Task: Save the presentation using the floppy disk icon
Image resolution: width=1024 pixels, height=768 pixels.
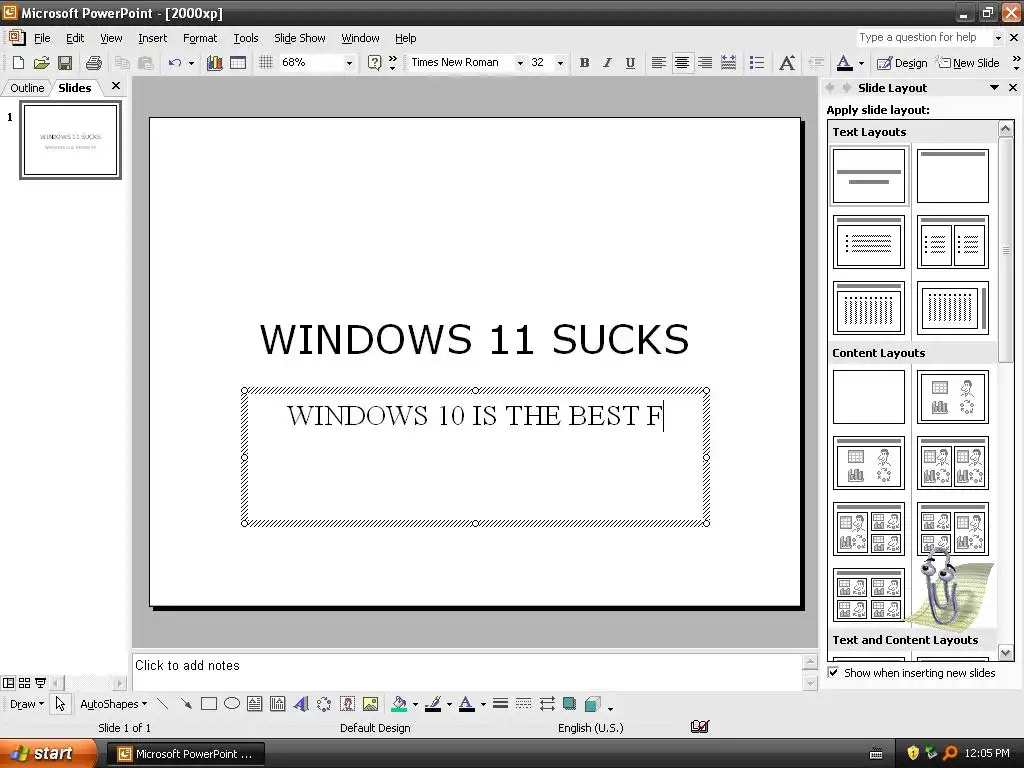Action: 65,63
